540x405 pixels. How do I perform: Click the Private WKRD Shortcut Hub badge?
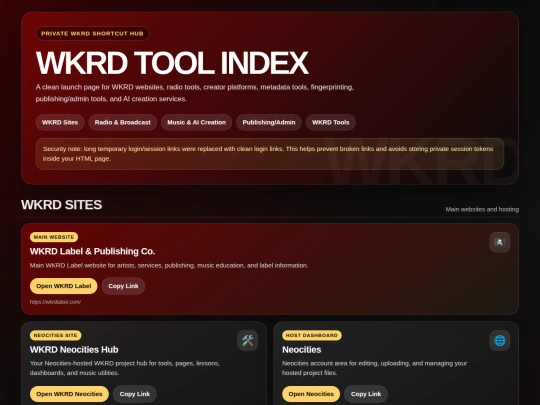(92, 33)
